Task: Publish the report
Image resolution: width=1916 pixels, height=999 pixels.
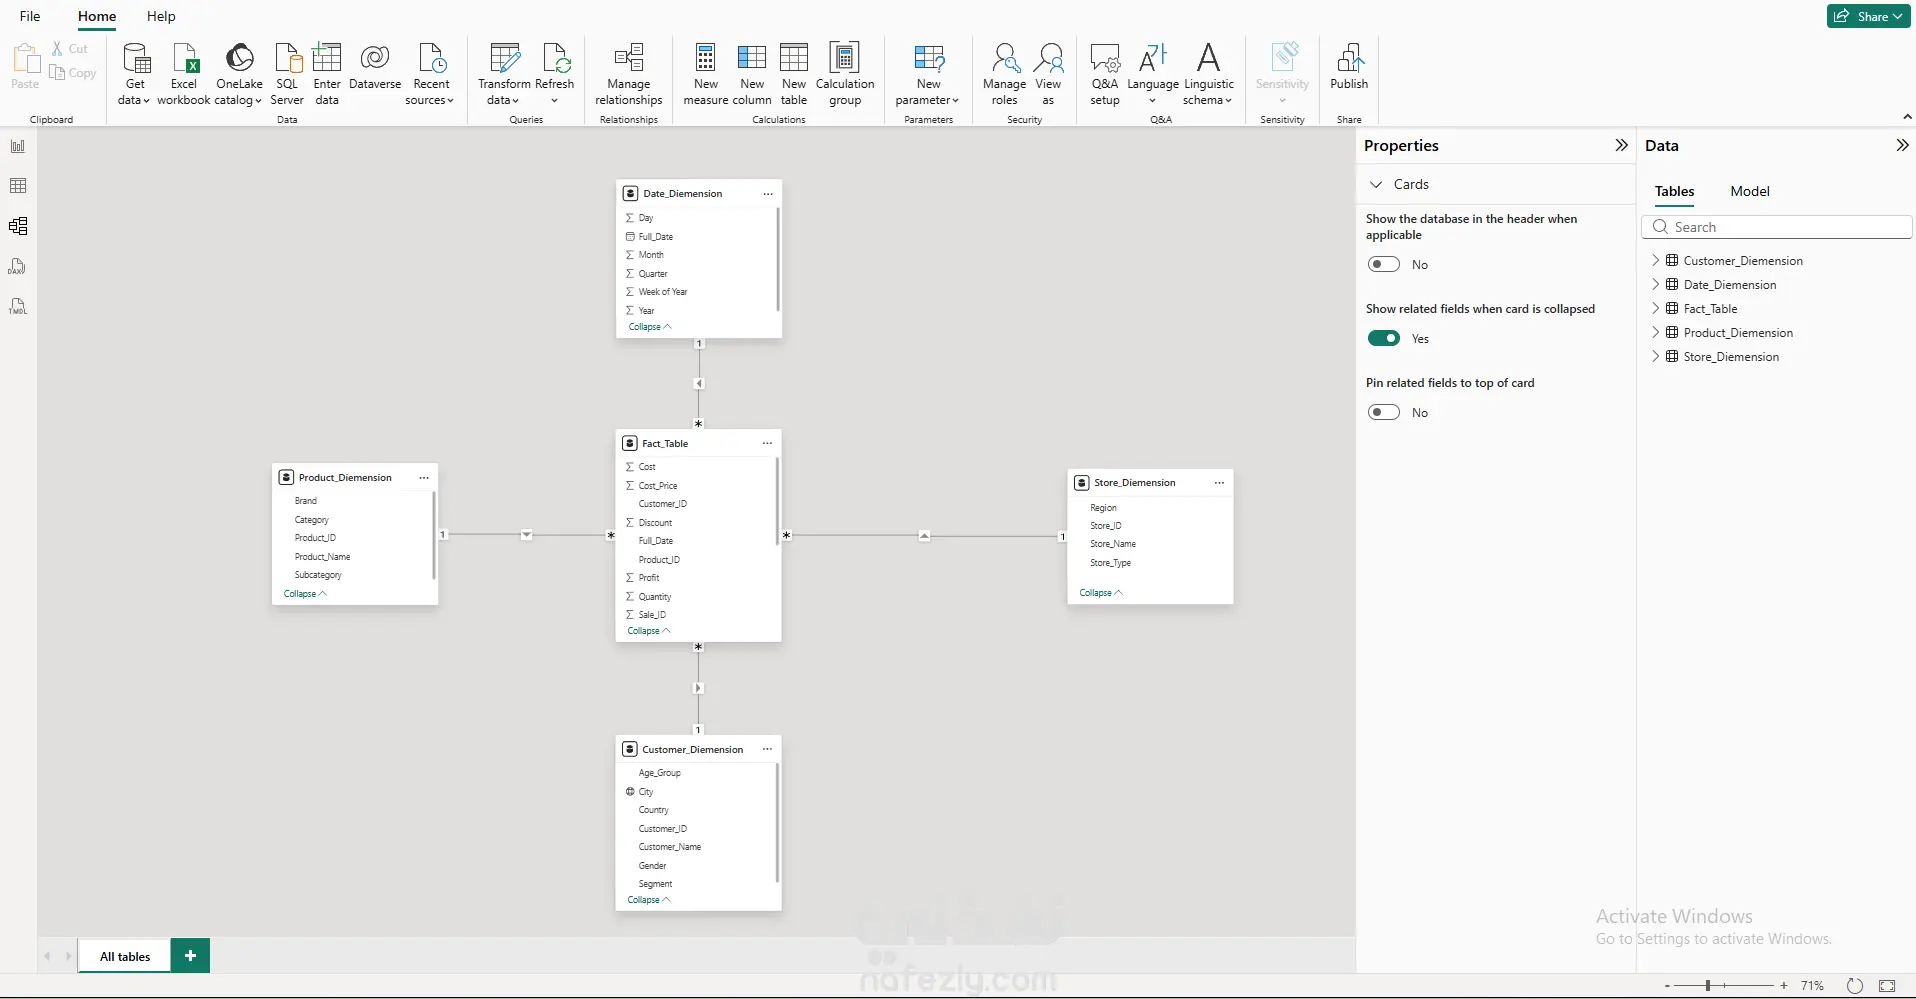Action: click(x=1349, y=67)
